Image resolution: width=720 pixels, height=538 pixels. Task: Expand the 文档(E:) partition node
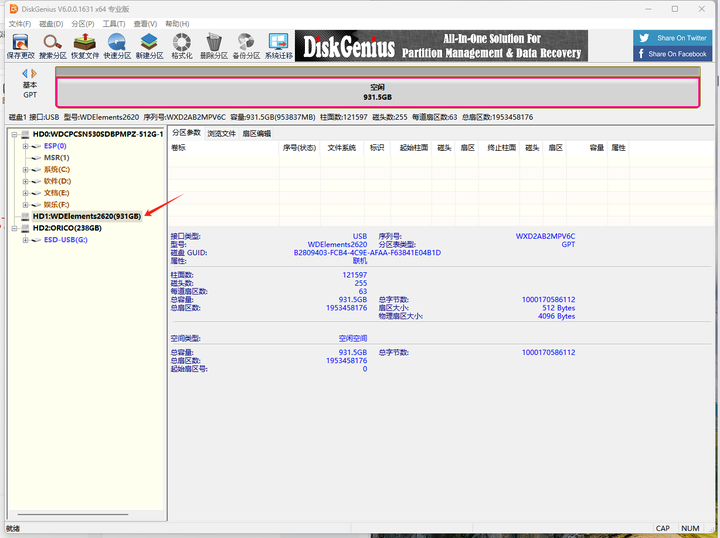click(25, 193)
